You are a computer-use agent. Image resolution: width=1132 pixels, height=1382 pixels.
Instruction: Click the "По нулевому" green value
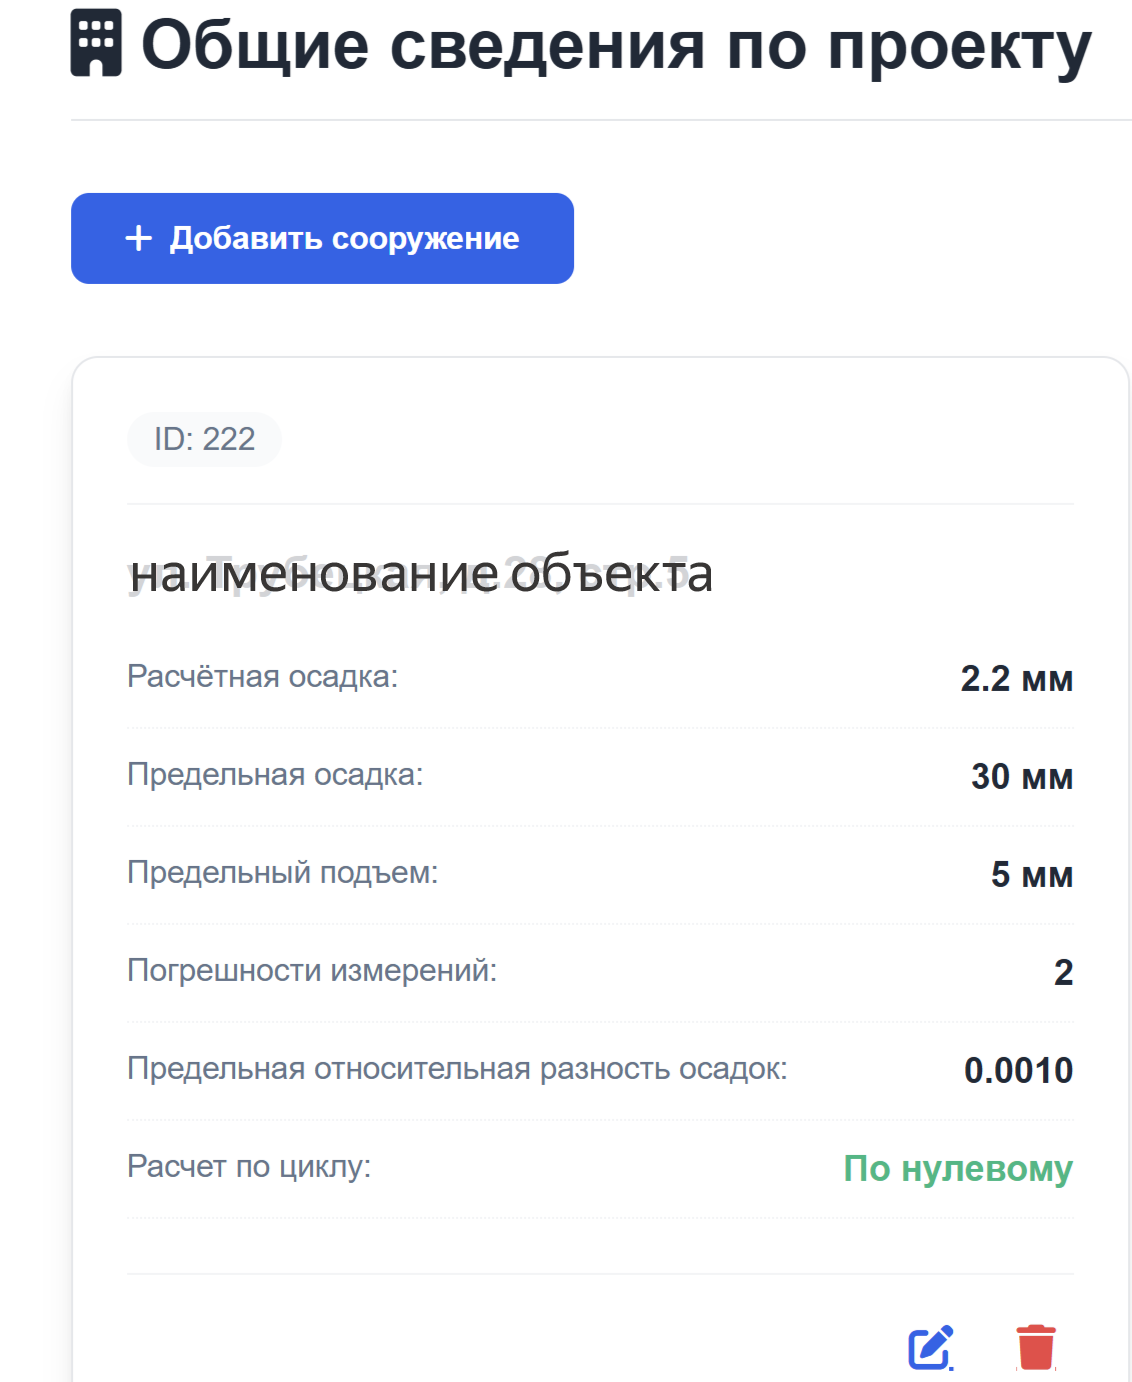(958, 1168)
